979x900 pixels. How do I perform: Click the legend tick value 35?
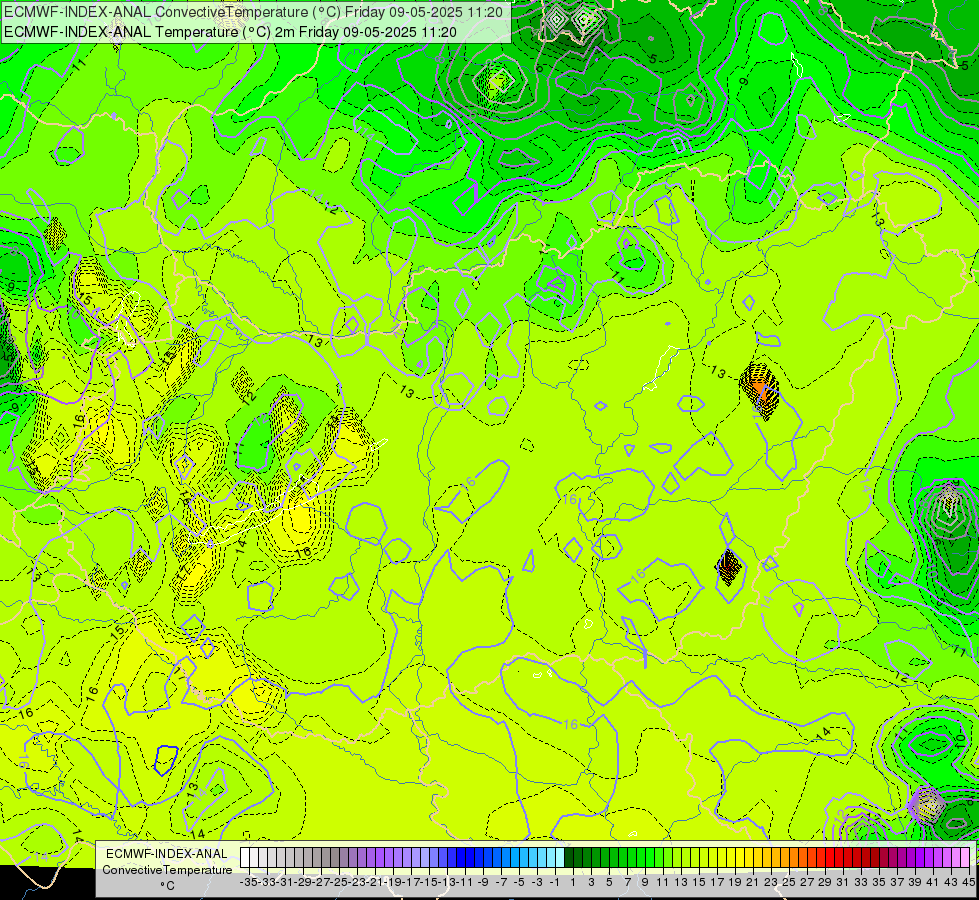pos(879,883)
